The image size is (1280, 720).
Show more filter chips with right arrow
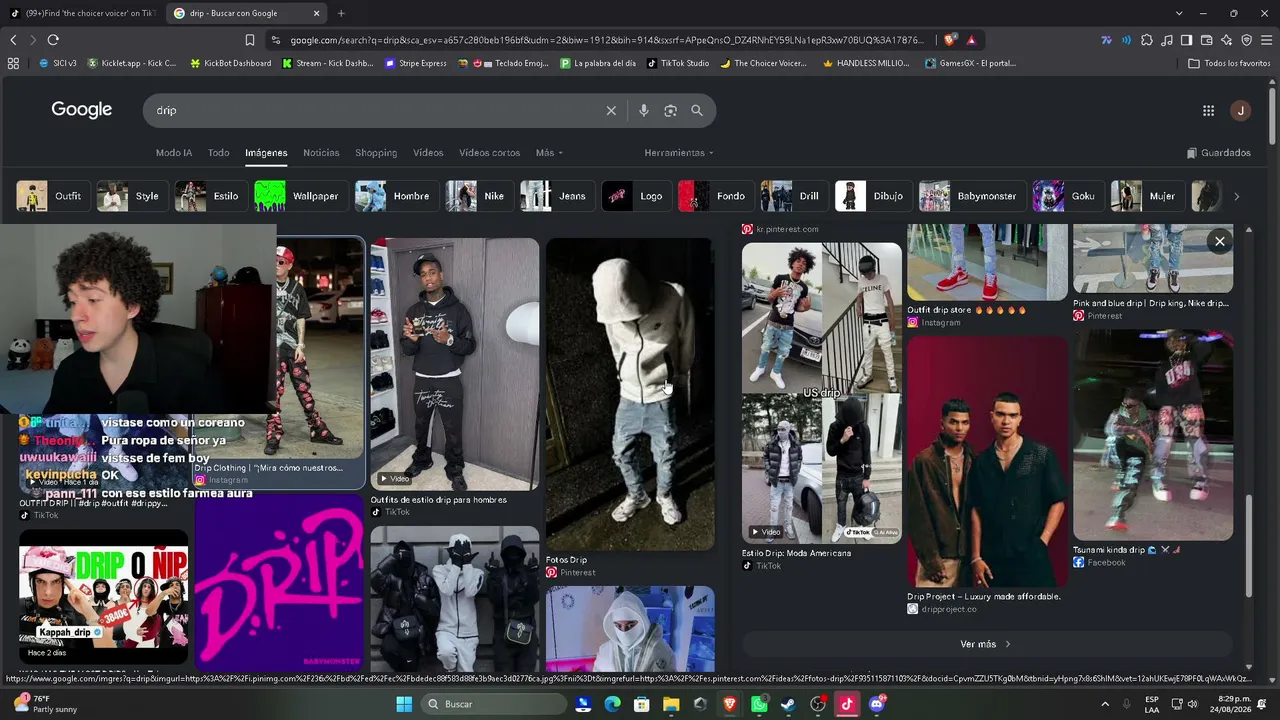(x=1236, y=196)
